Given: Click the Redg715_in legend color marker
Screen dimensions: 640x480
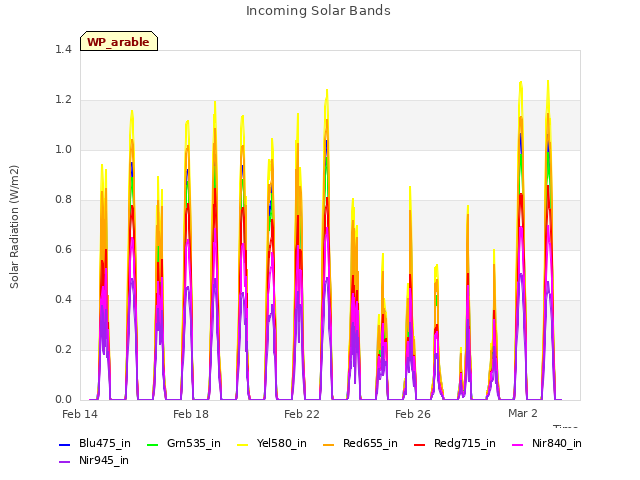Looking at the screenshot, I should (419, 444).
